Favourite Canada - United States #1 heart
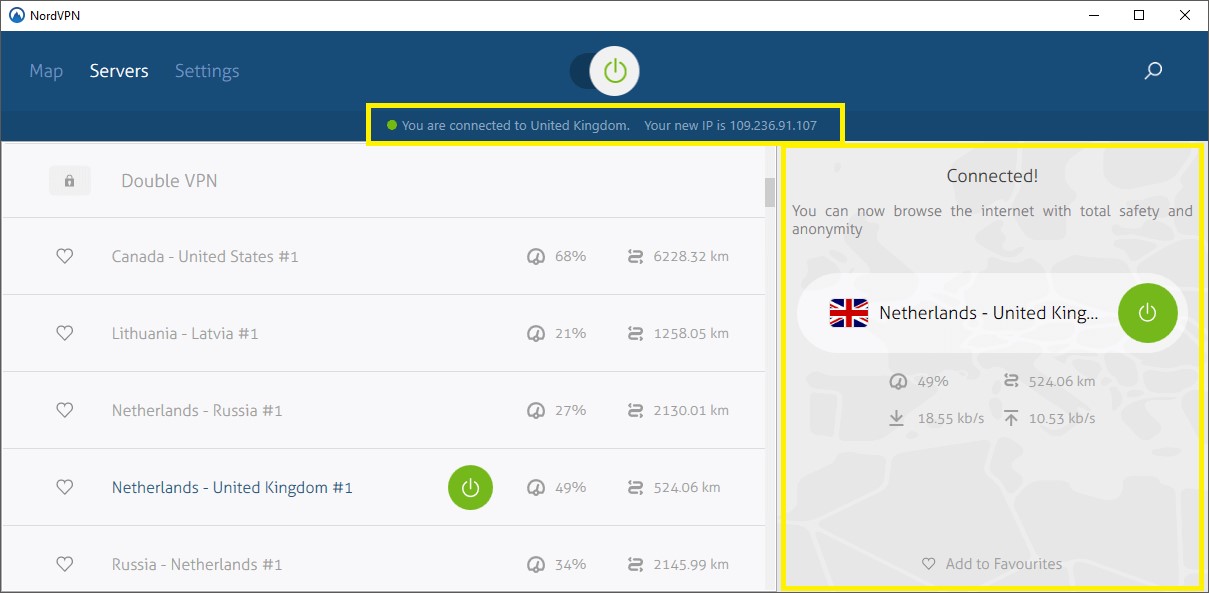1209x593 pixels. tap(64, 256)
